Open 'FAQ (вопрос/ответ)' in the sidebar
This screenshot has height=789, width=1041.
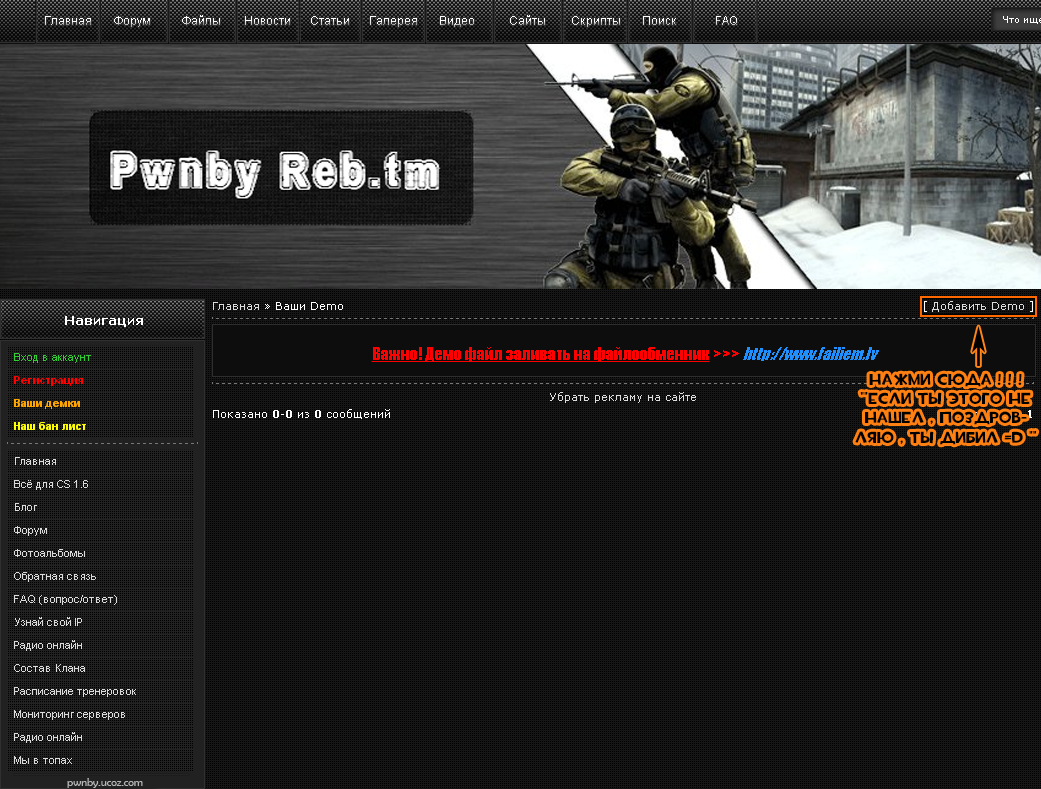(x=65, y=599)
